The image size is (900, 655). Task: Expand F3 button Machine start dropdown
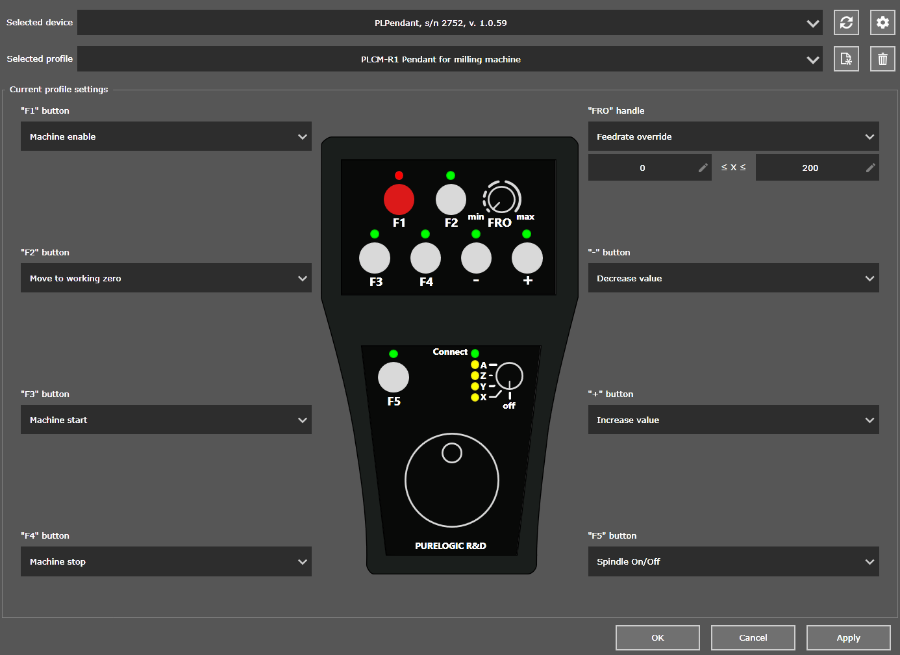pyautogui.click(x=166, y=420)
